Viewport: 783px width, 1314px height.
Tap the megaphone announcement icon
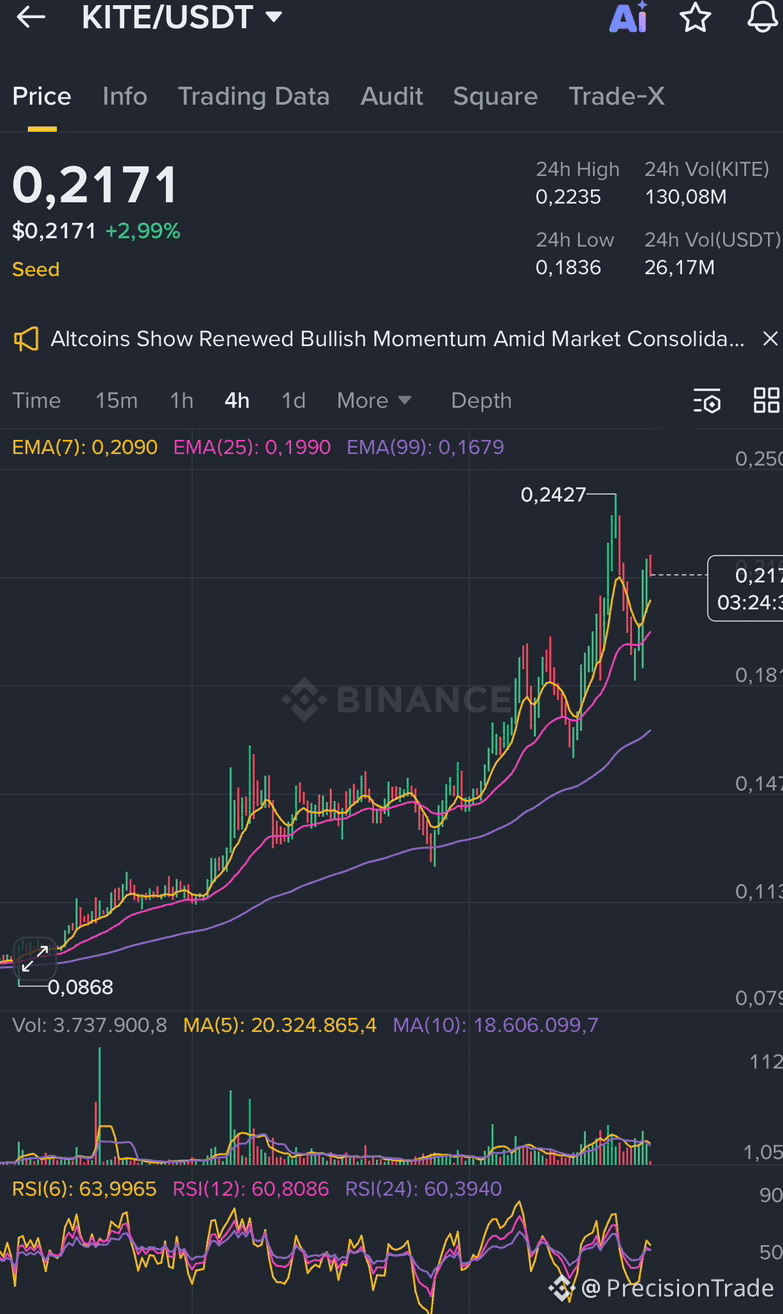pos(26,339)
